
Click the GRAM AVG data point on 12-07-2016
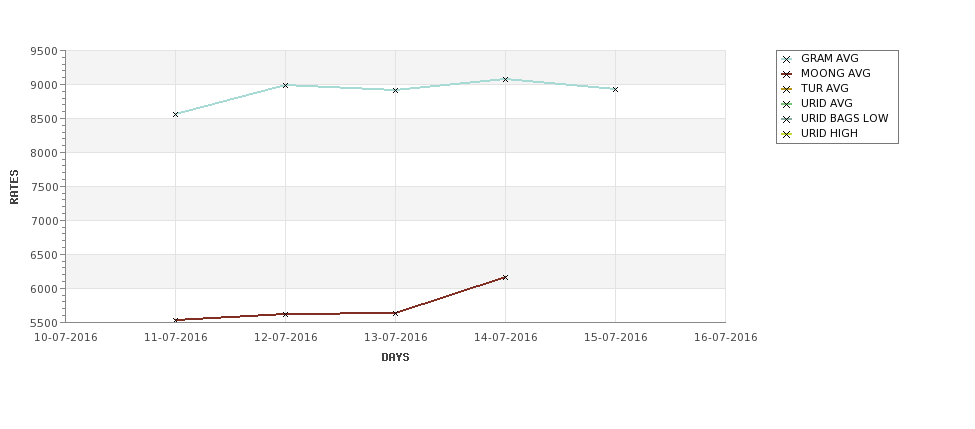tap(285, 85)
